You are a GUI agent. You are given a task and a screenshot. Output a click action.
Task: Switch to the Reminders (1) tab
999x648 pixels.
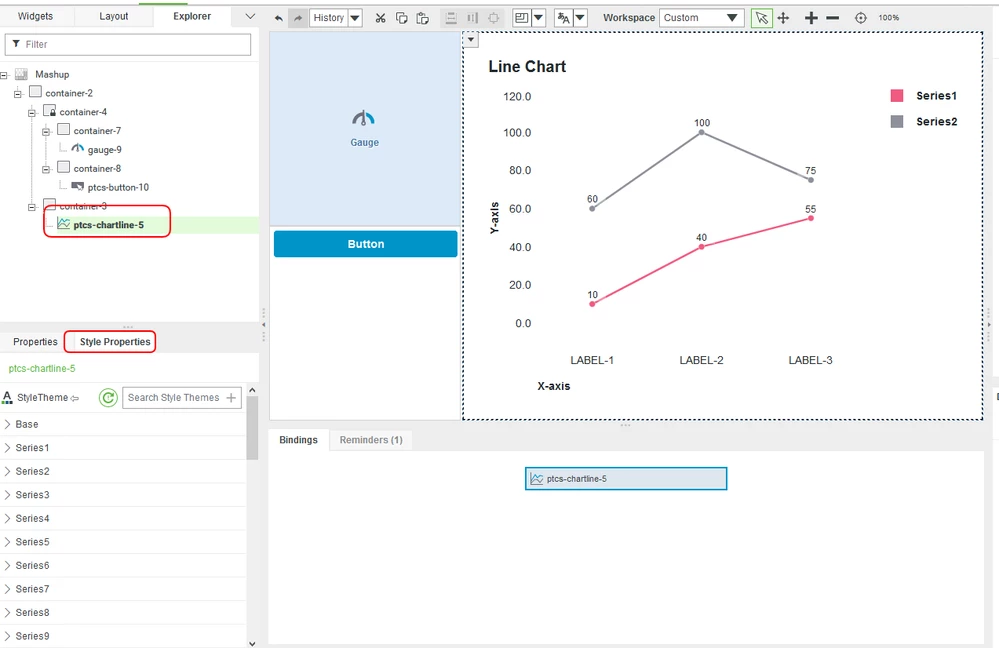click(x=371, y=440)
